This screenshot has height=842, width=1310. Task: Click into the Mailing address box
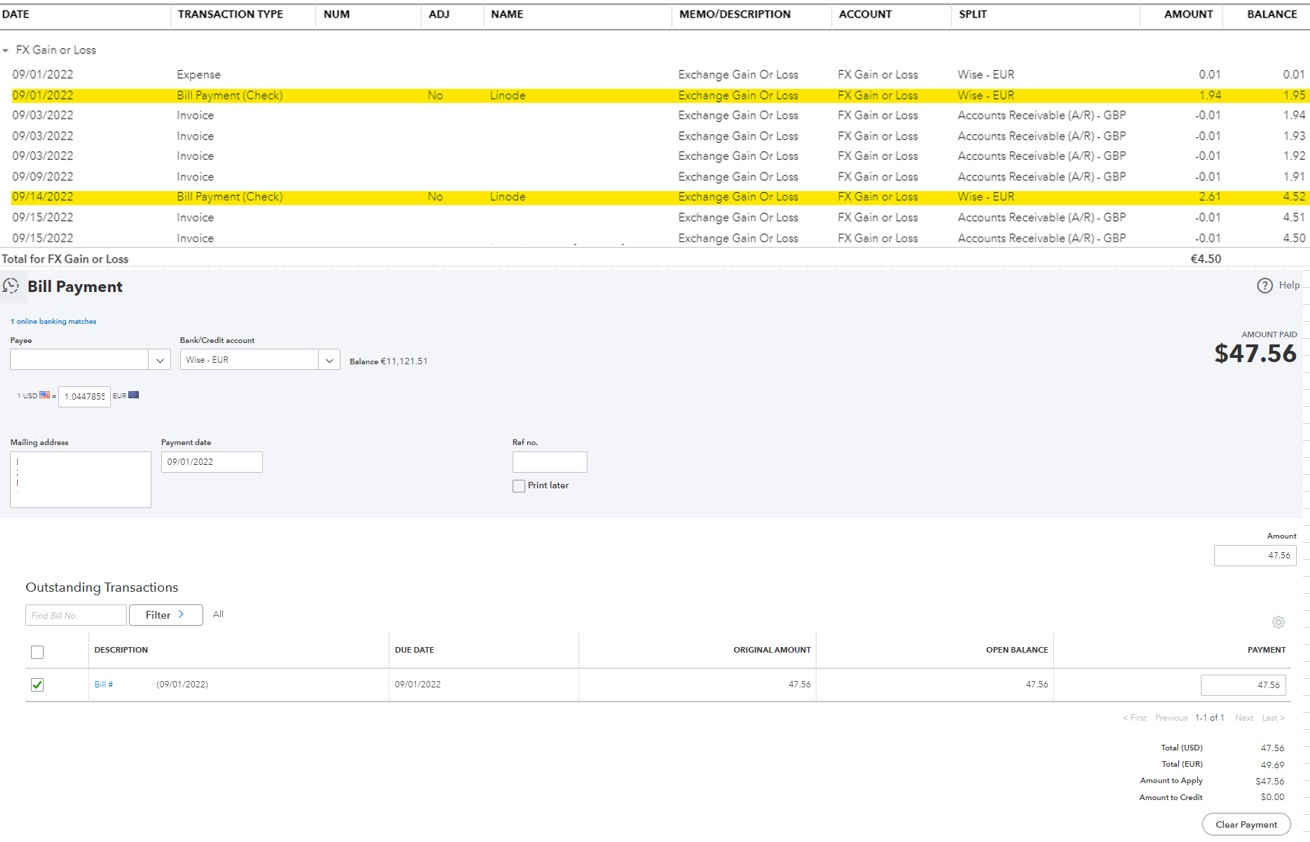[x=81, y=480]
